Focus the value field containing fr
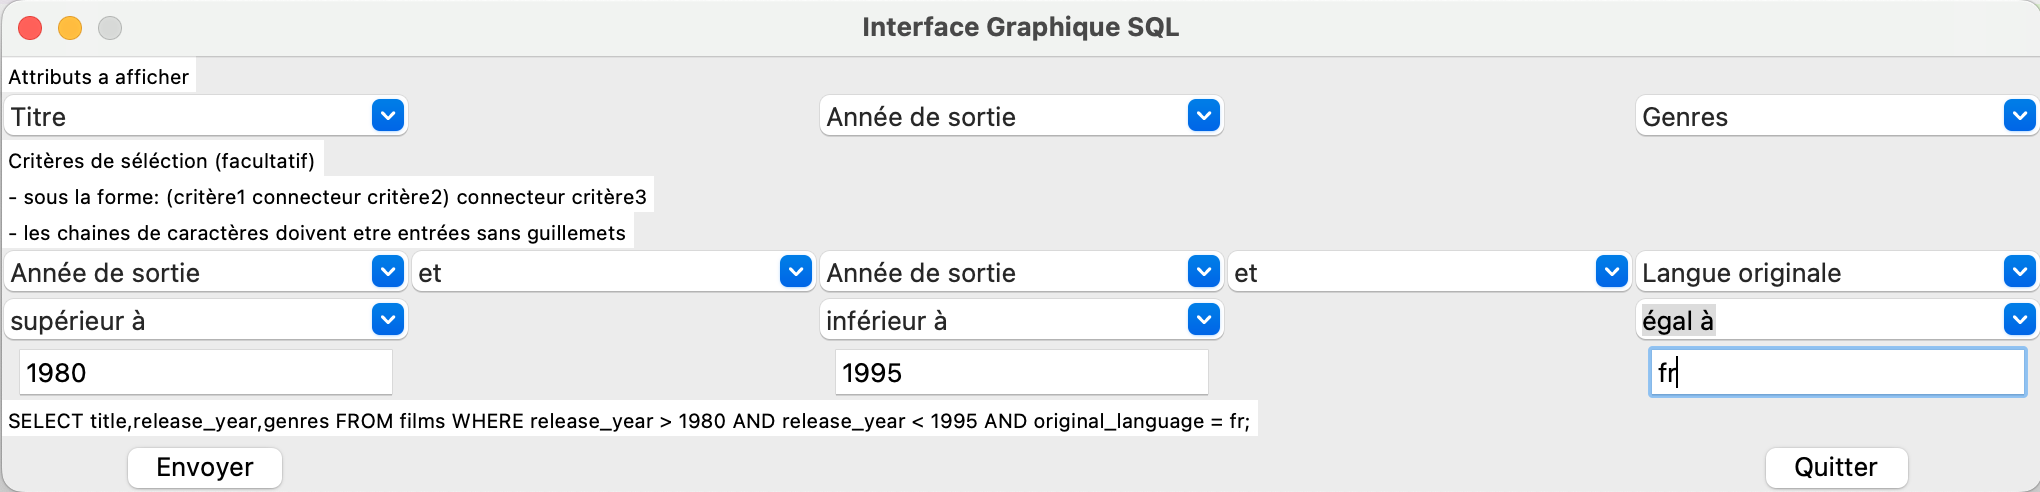Viewport: 2040px width, 492px height. 1837,373
